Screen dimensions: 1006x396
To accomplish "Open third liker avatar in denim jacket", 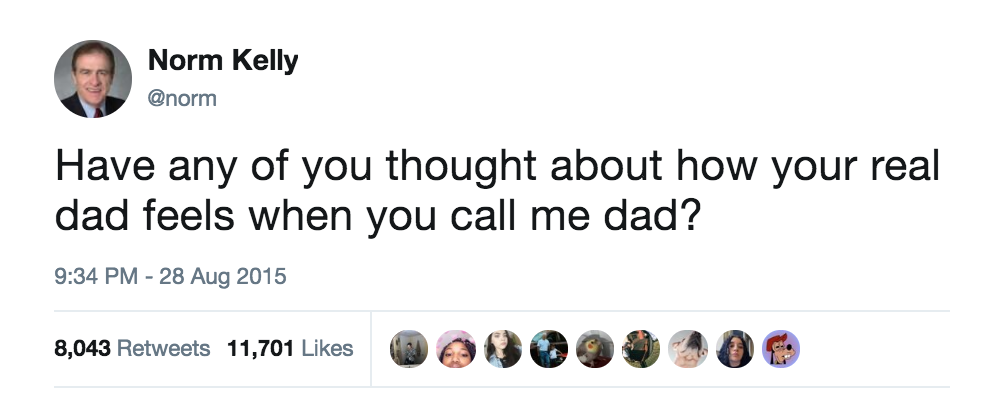I will pos(502,349).
